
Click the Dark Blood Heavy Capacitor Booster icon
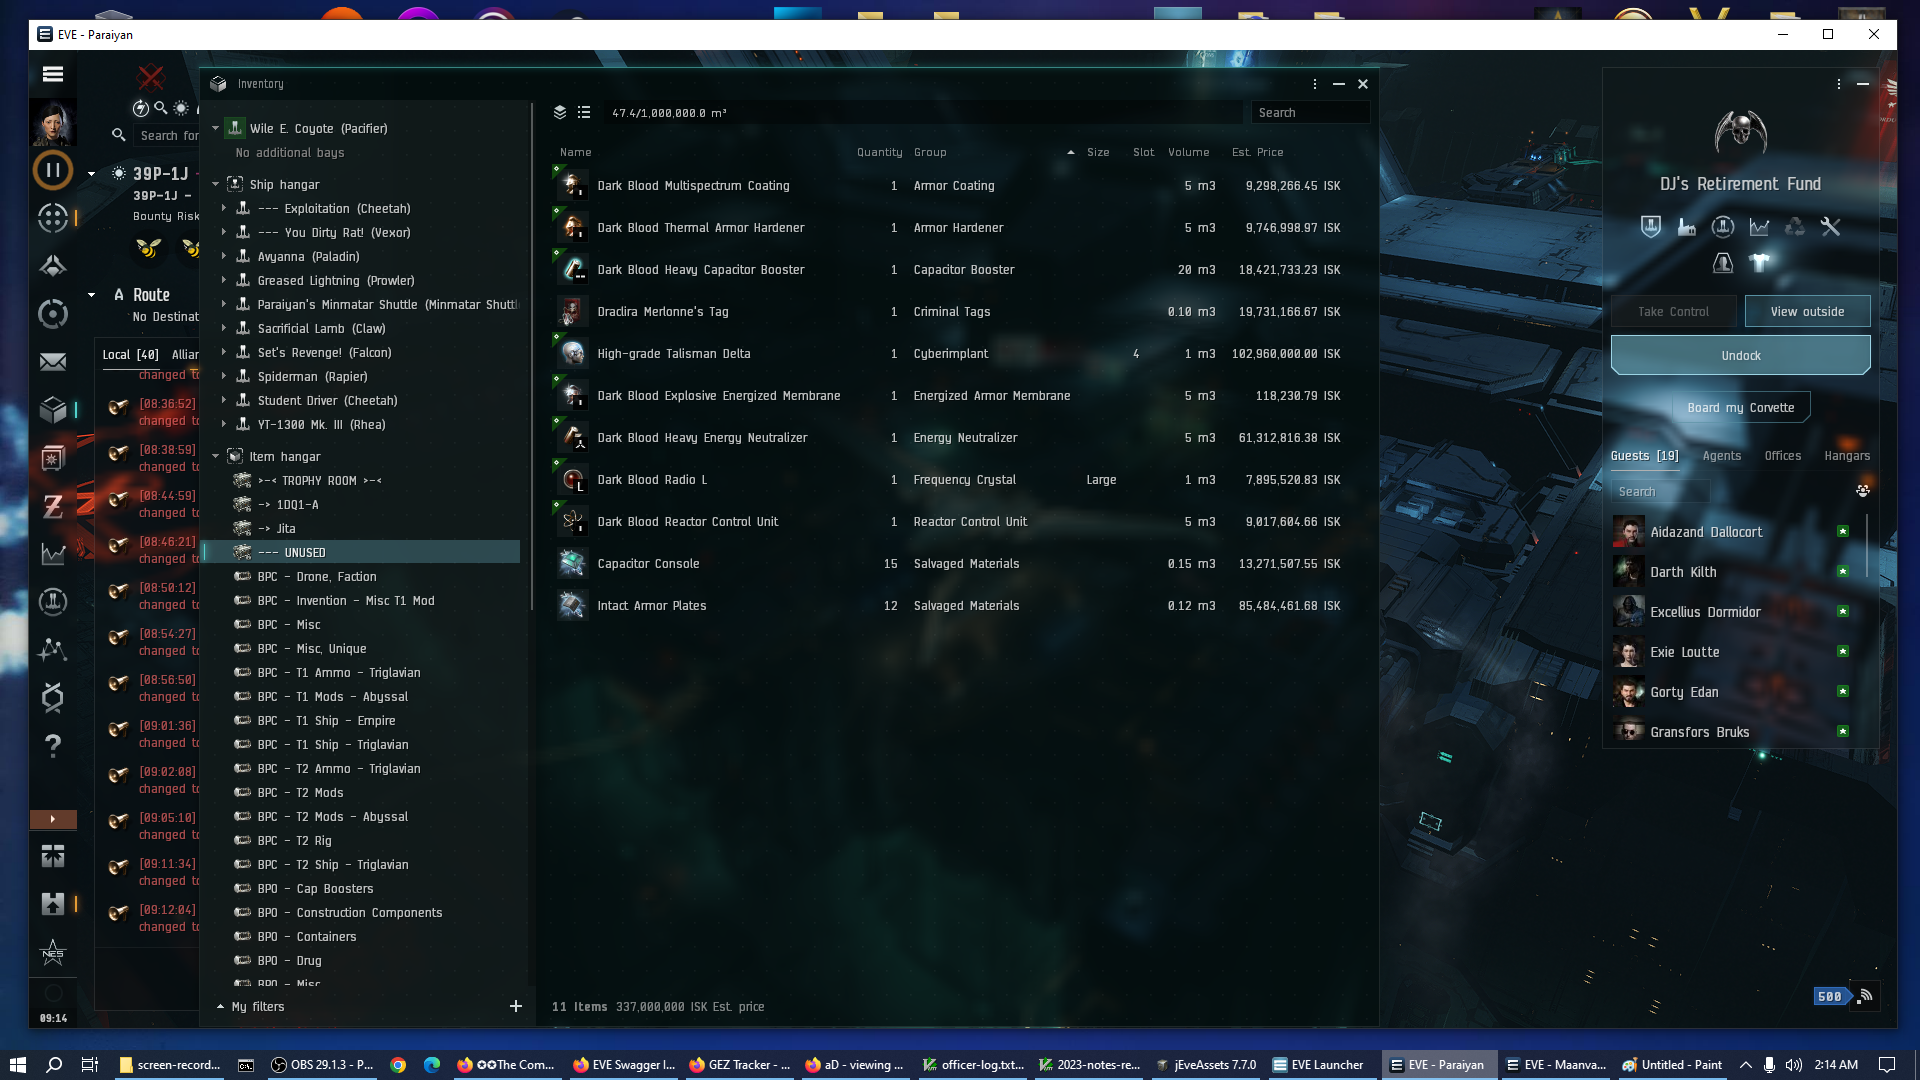572,270
